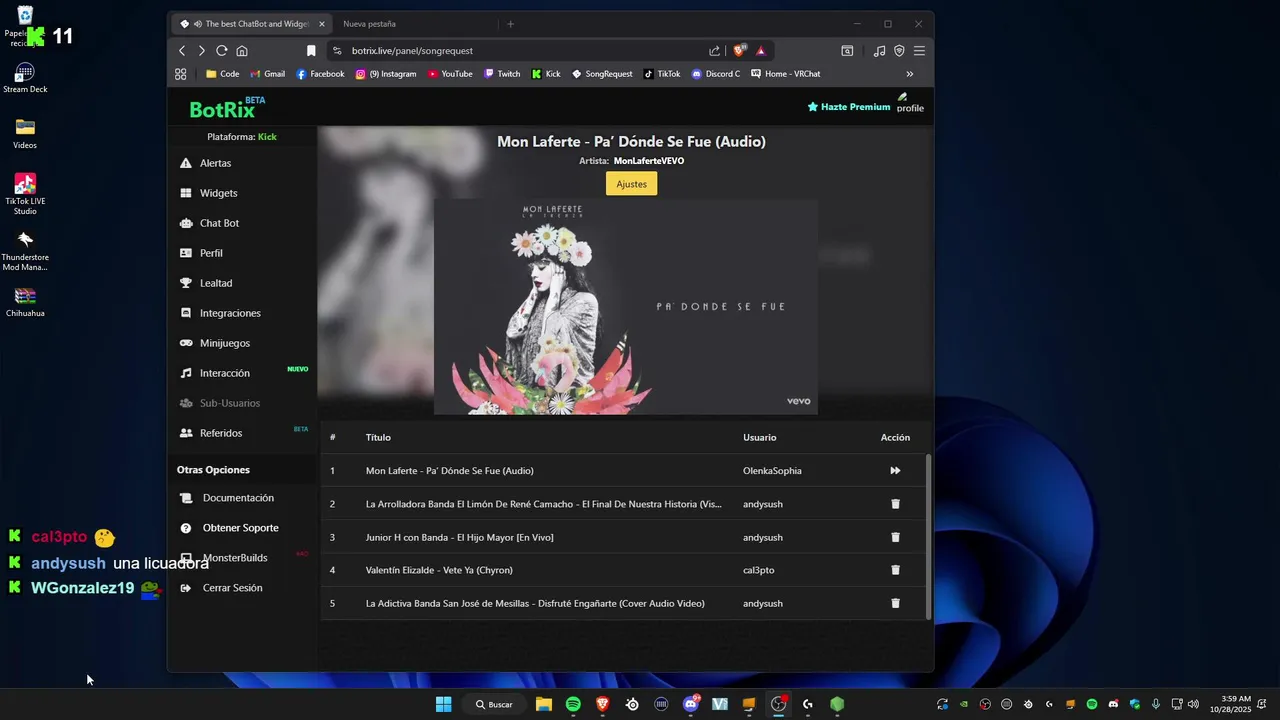Open the Home - VRChat bookmark
This screenshot has height=720, width=1280.
click(x=785, y=74)
